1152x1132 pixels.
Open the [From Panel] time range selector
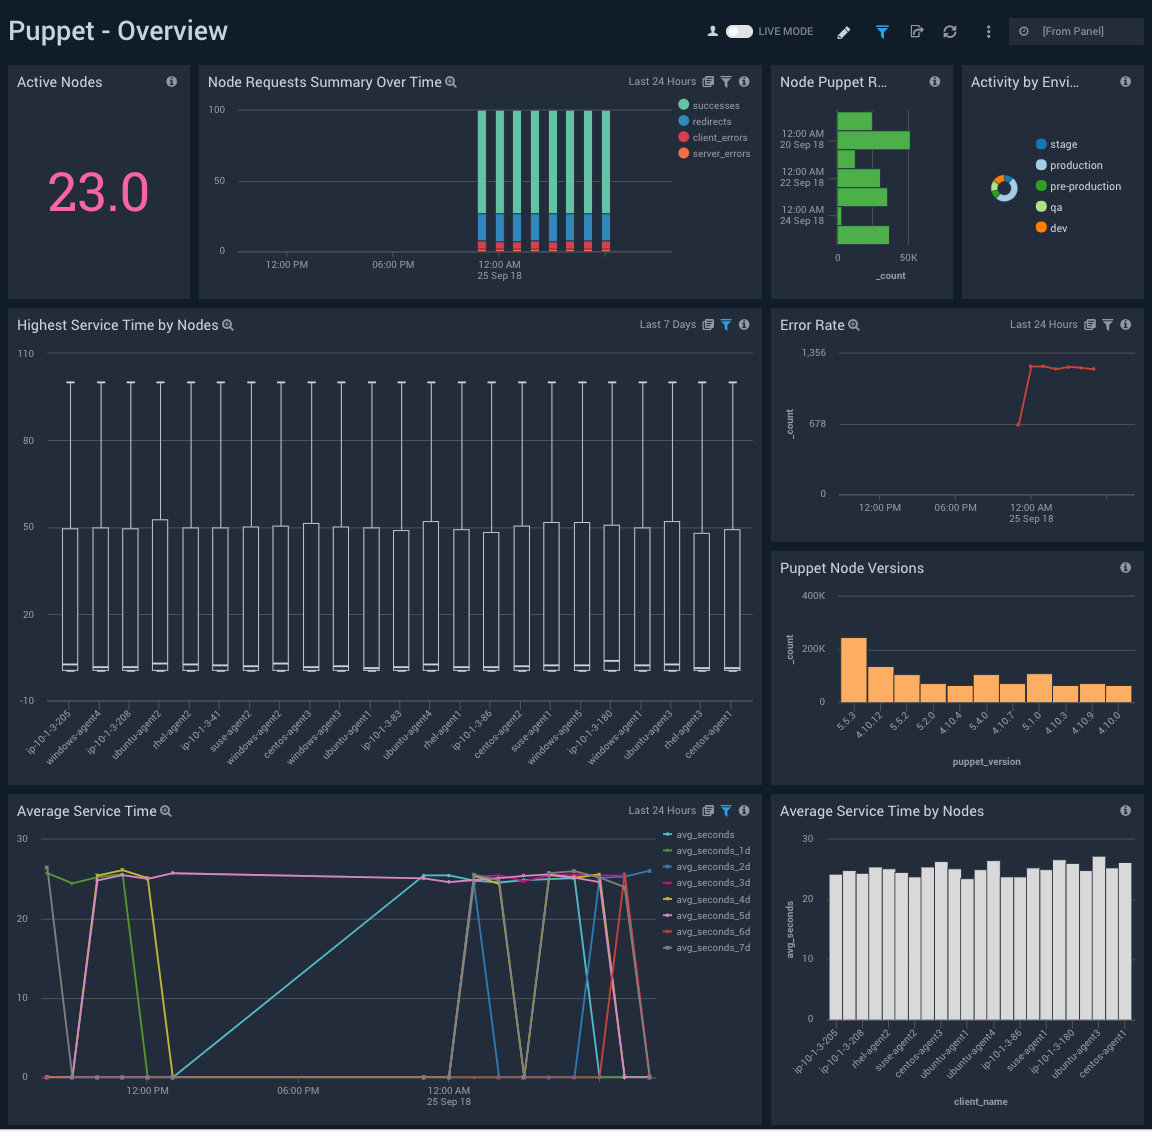click(x=1075, y=32)
